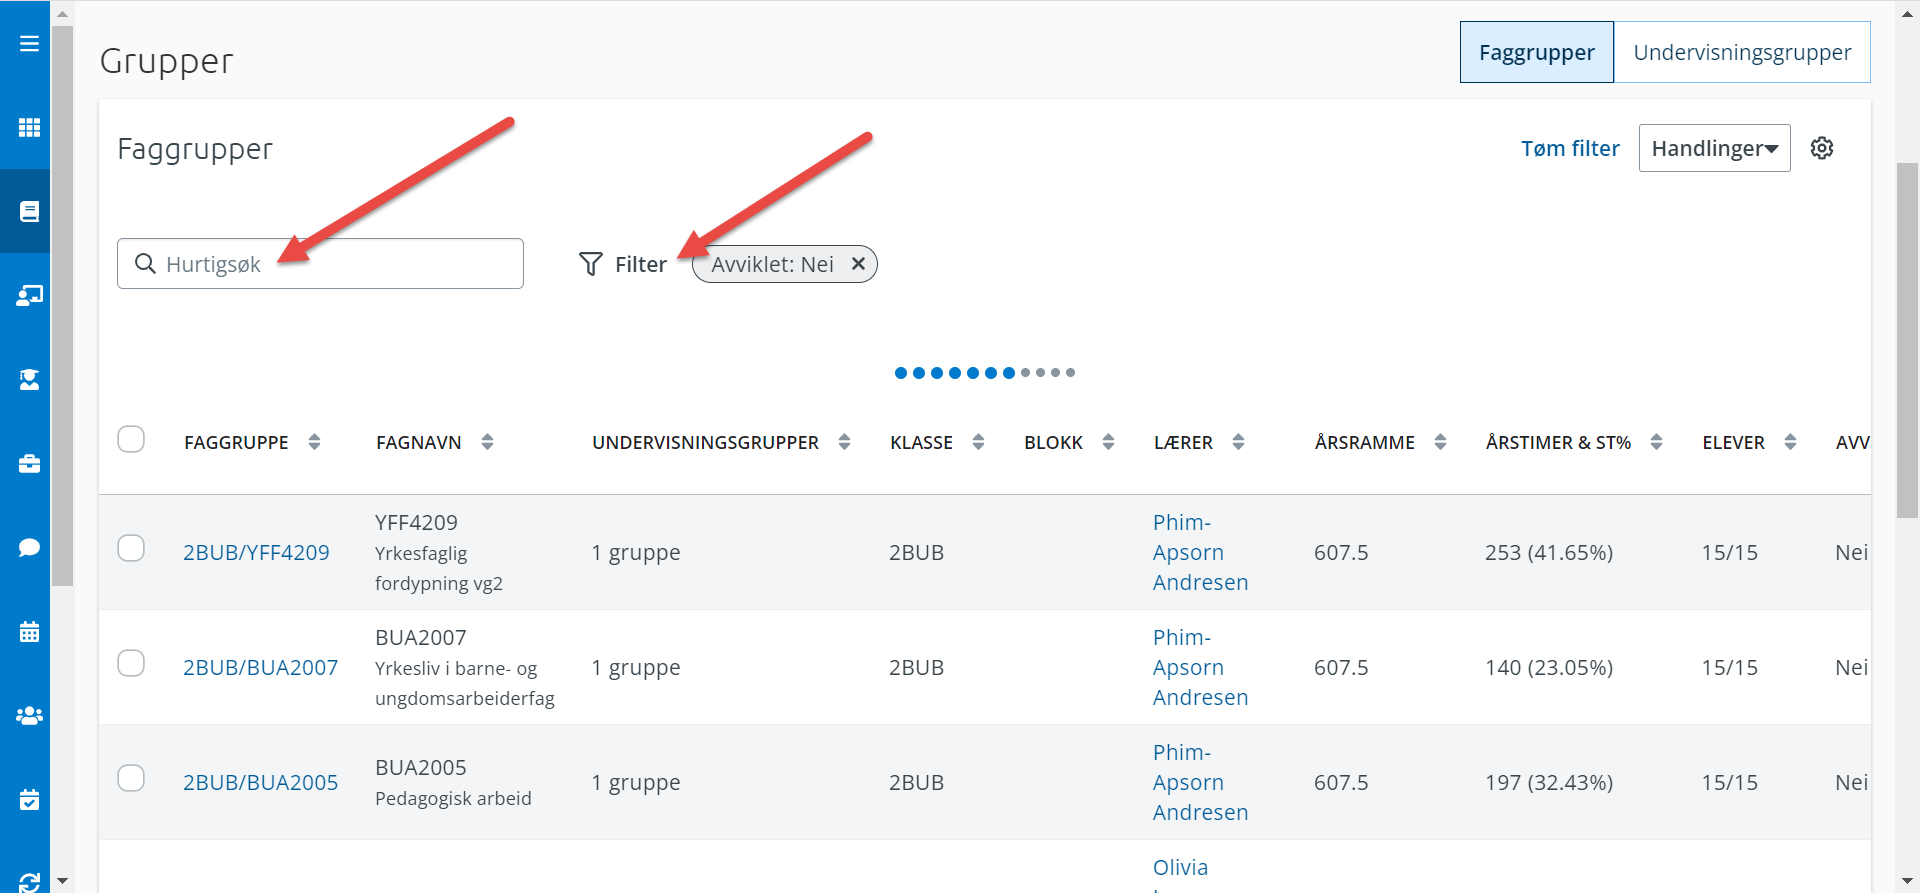
Task: Click fagnavn "Pedagogisk arbeid"
Action: click(x=453, y=798)
